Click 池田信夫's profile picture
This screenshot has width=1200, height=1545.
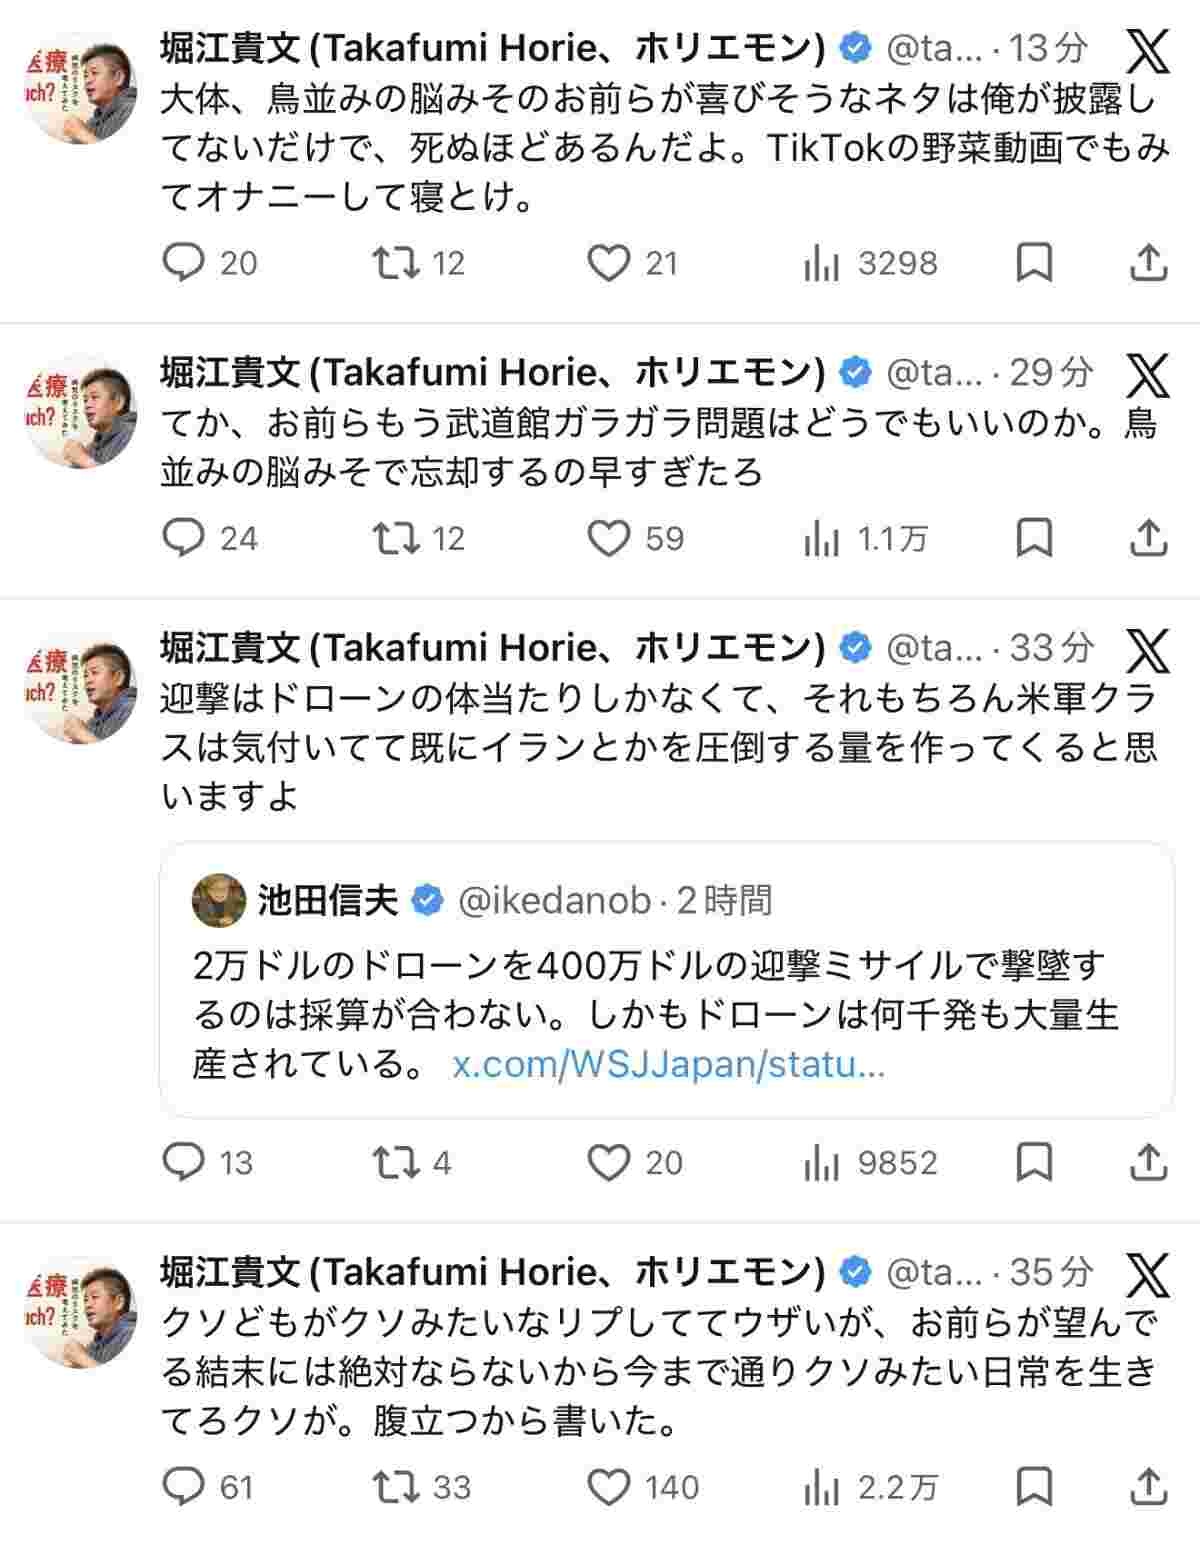click(218, 900)
